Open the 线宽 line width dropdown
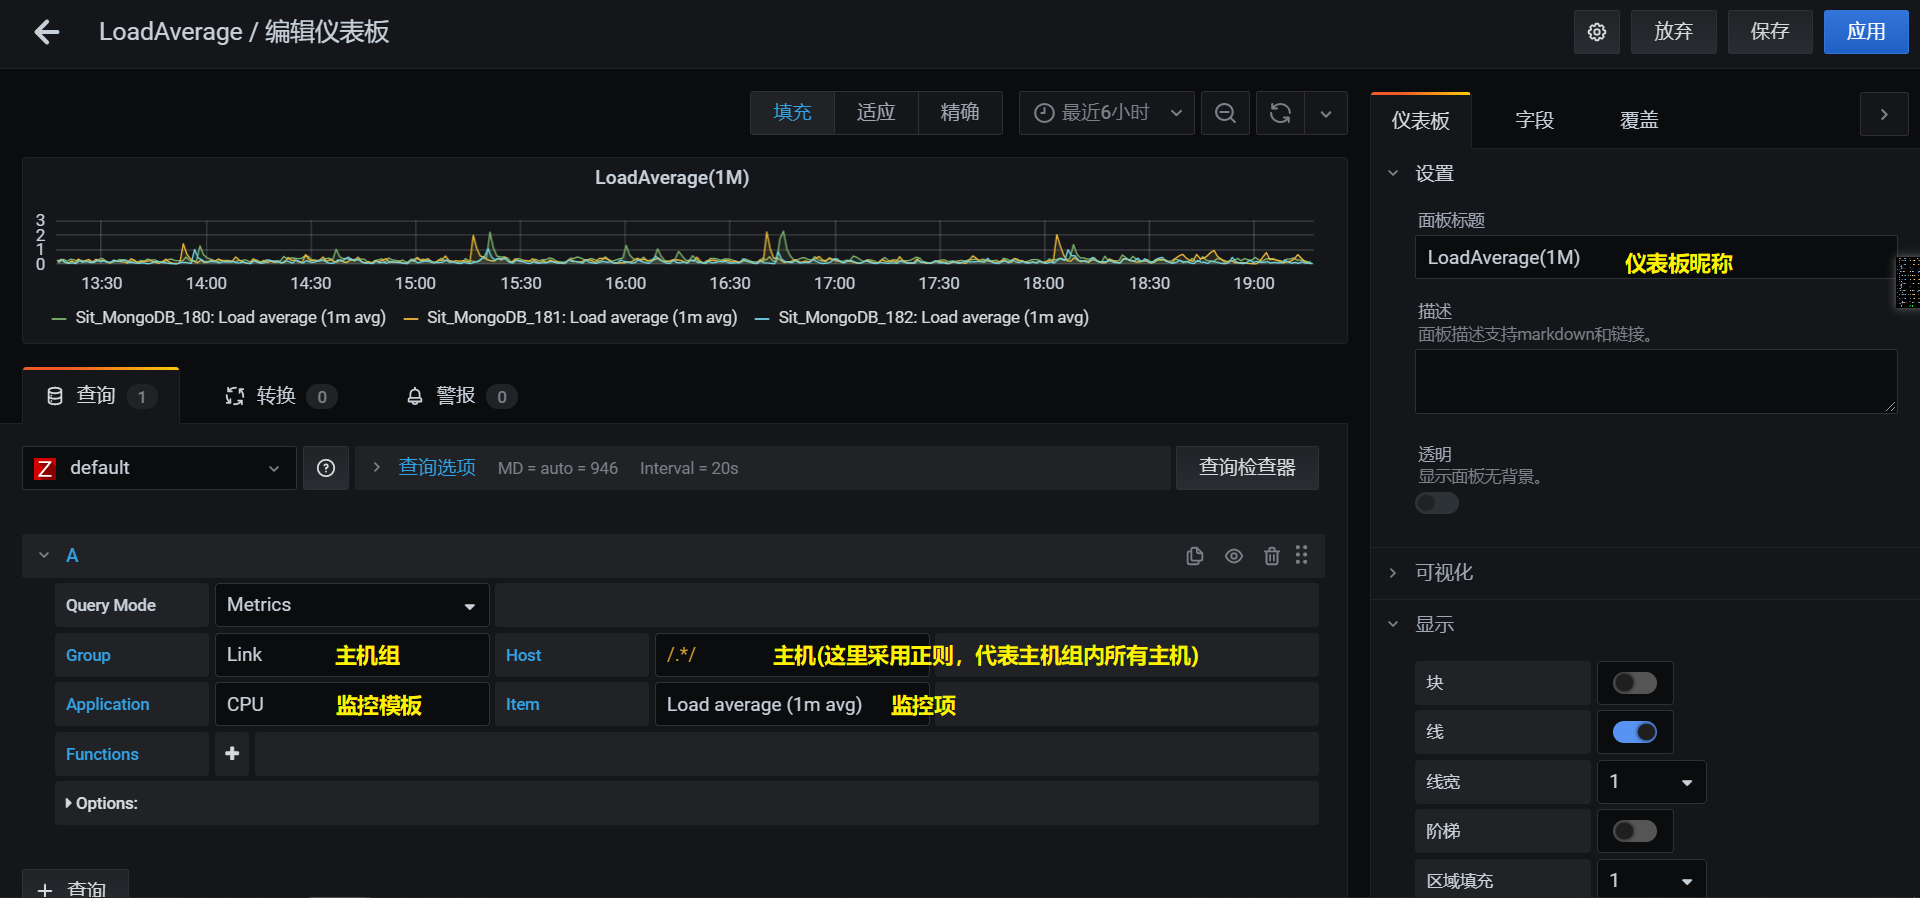 coord(1651,782)
